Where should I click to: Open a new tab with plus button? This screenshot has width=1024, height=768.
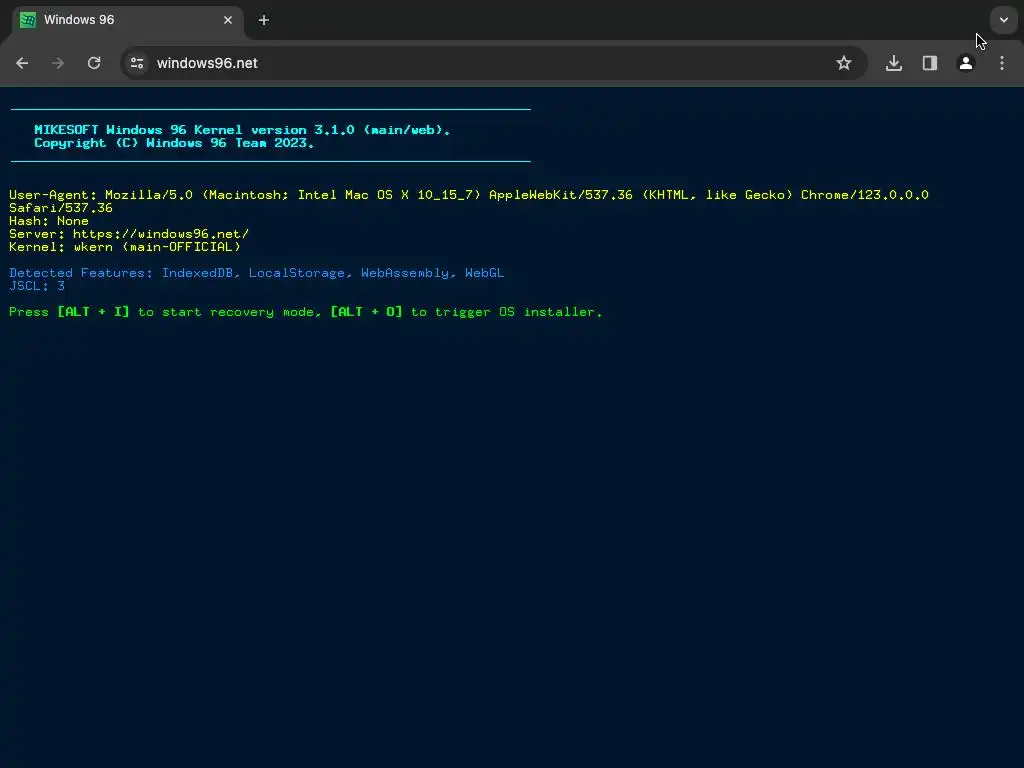264,20
